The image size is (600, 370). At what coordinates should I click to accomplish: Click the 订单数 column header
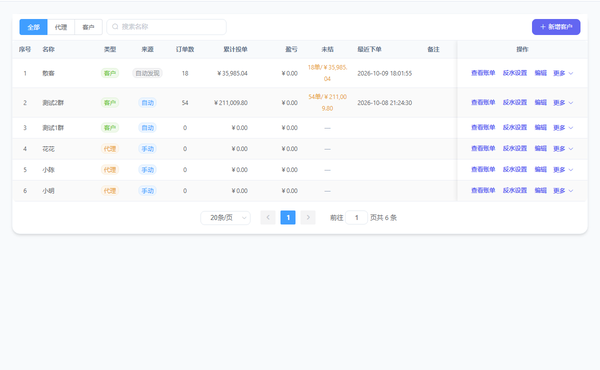[185, 49]
